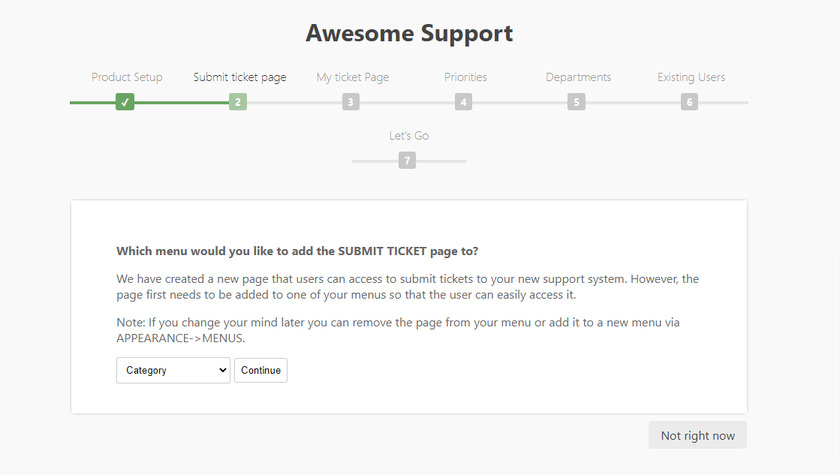The image size is (840, 475).
Task: Select step 5 Departments marker
Action: point(576,102)
